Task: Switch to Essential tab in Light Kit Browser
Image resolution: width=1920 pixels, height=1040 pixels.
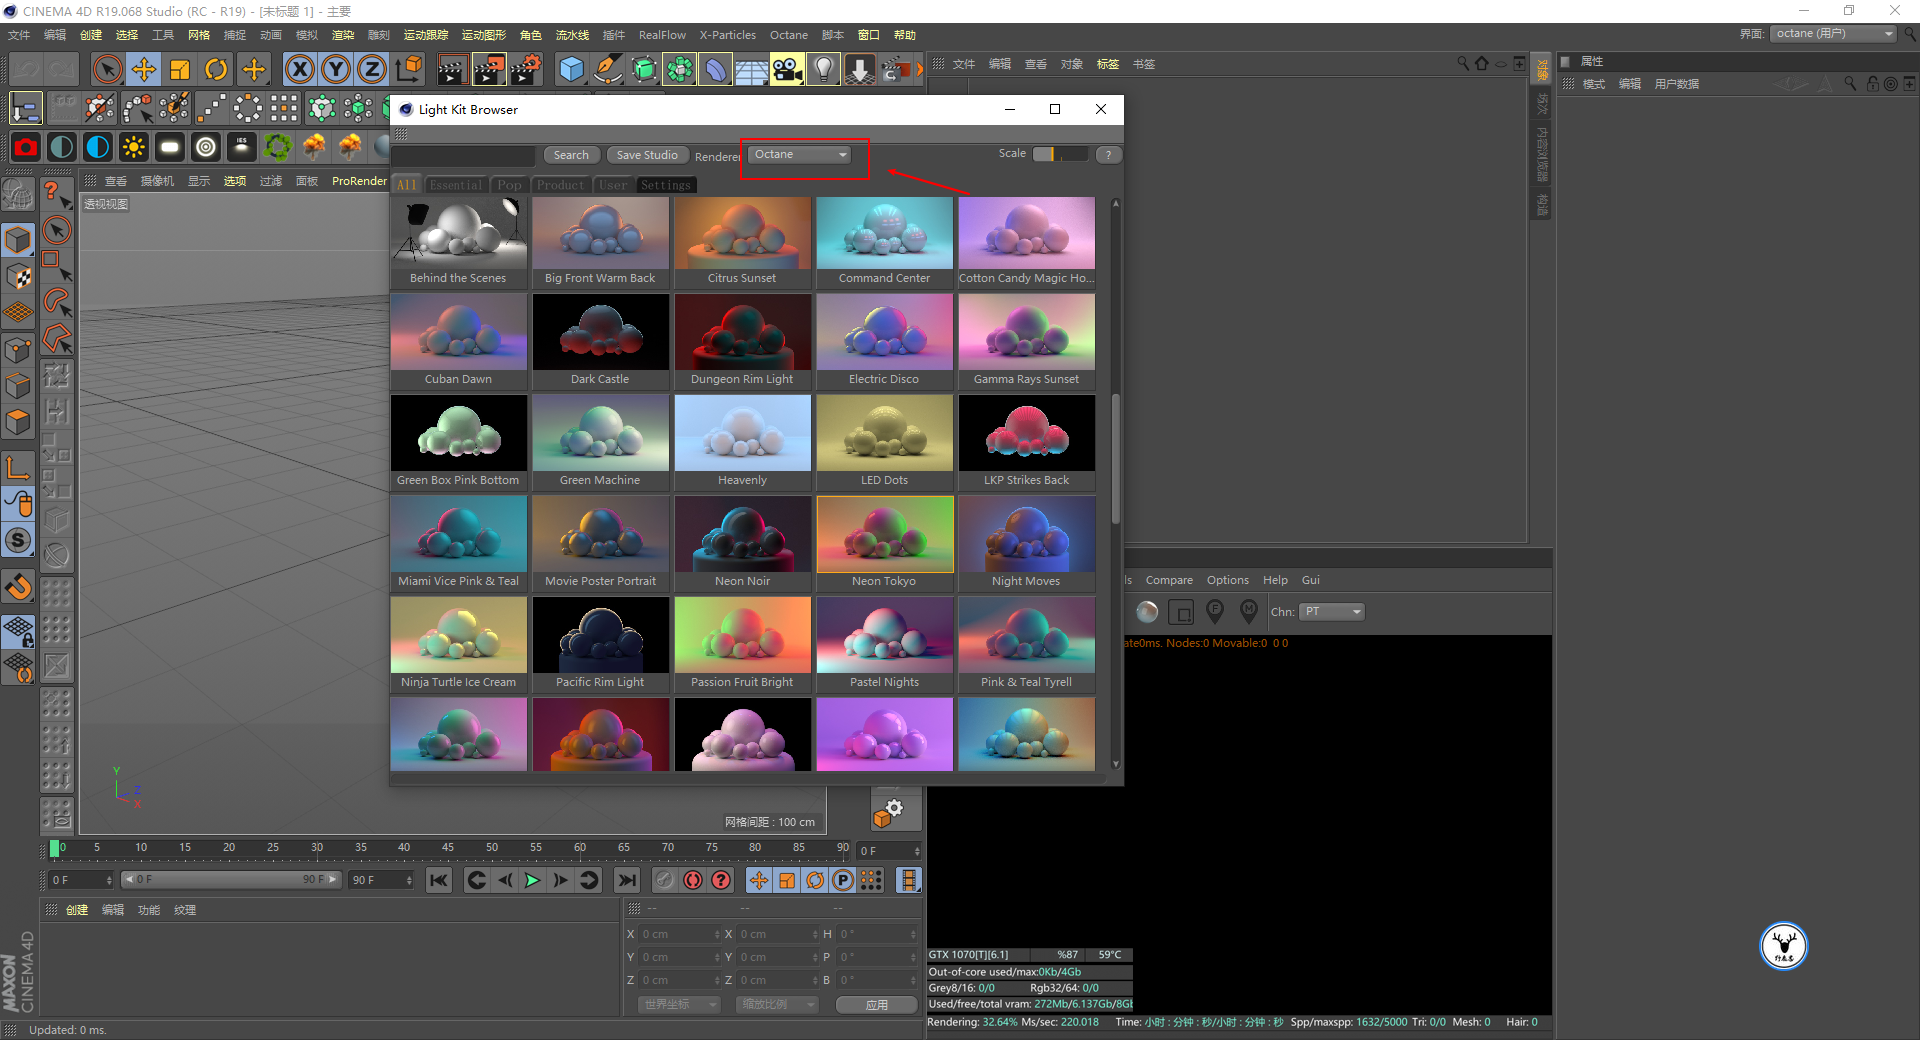Action: click(x=456, y=185)
